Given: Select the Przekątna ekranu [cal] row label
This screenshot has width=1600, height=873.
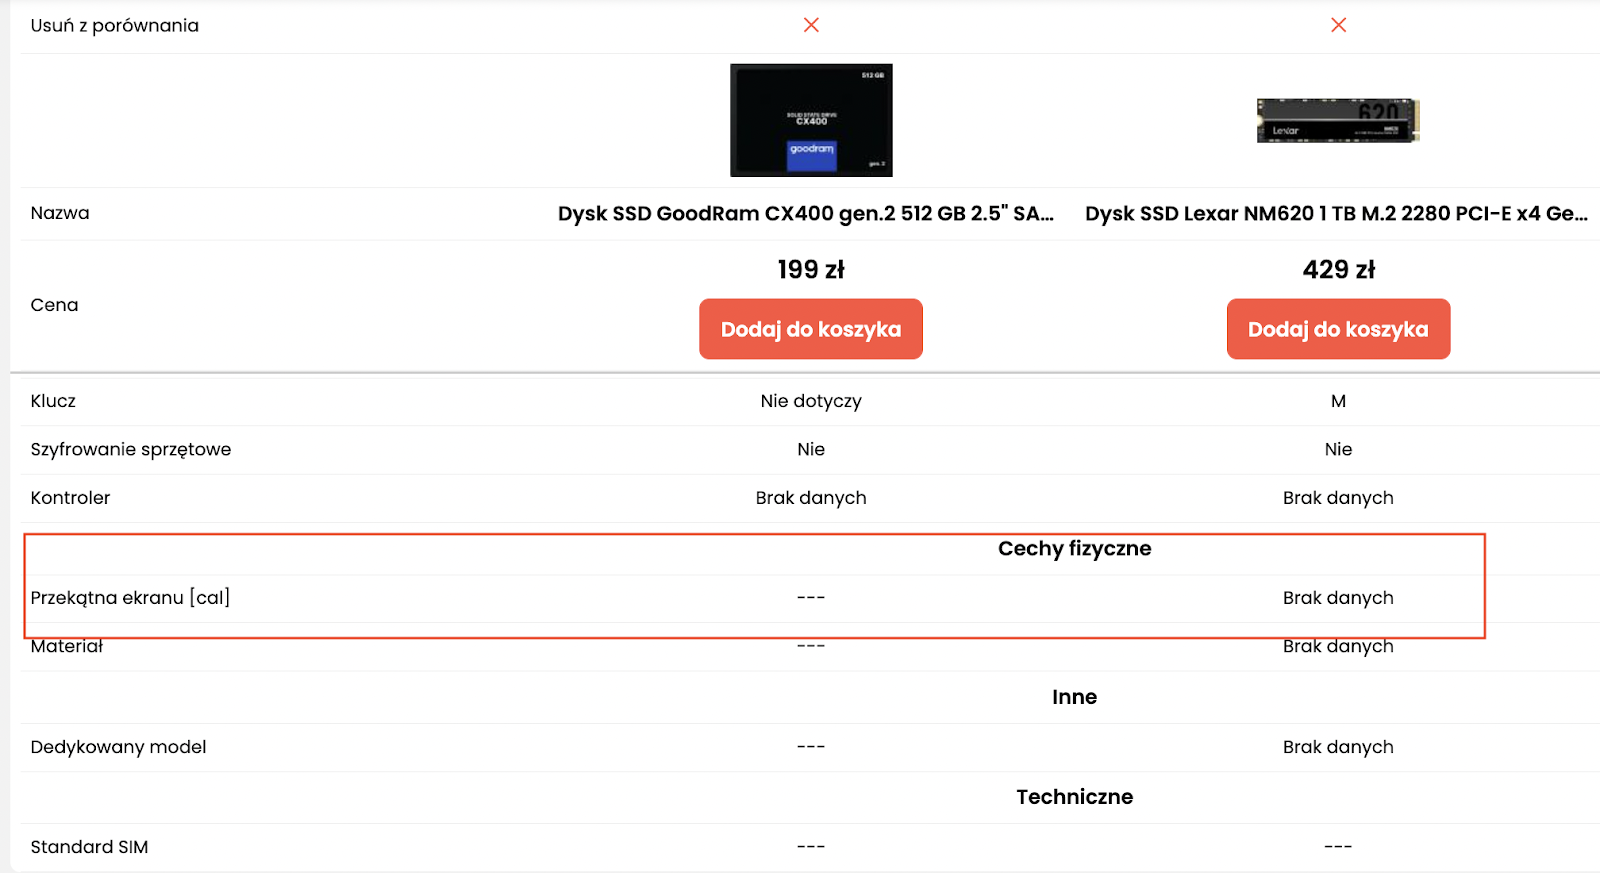Looking at the screenshot, I should pos(130,598).
